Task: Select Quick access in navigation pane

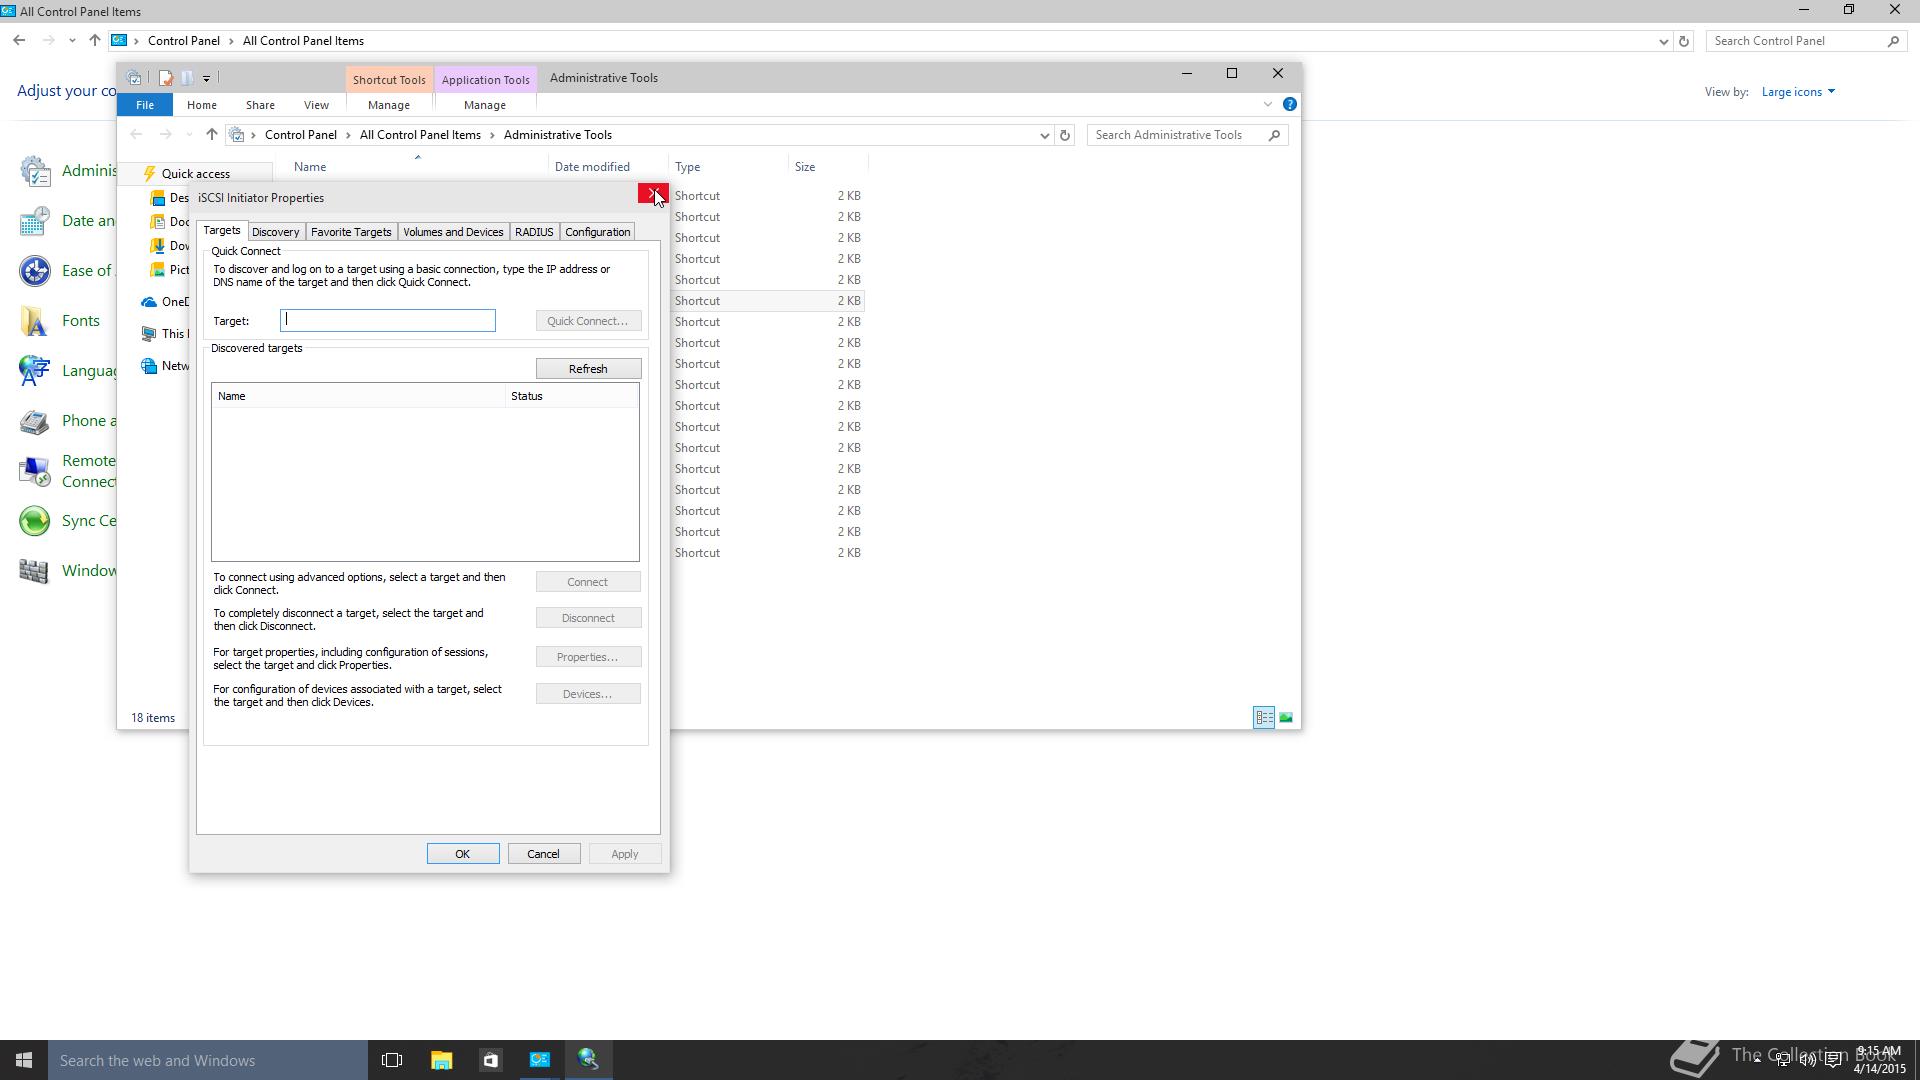Action: coord(196,174)
